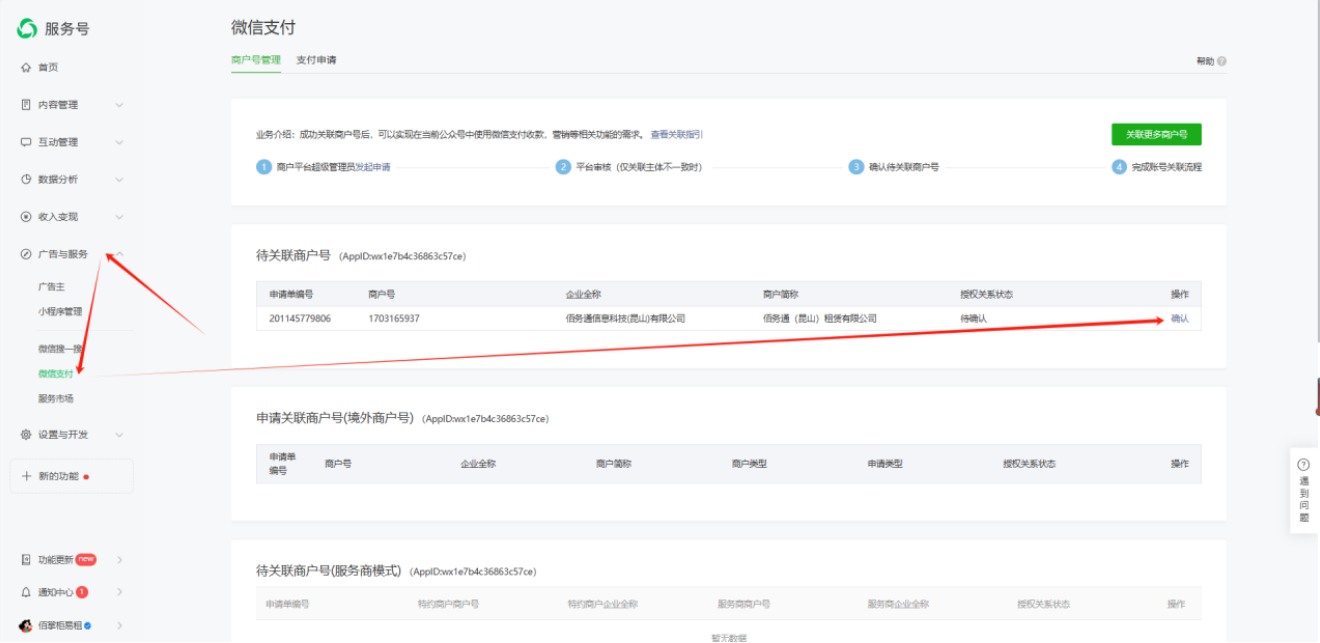The width and height of the screenshot is (1320, 643).
Task: Click the icon beside 功能更新
Action: tap(26, 560)
